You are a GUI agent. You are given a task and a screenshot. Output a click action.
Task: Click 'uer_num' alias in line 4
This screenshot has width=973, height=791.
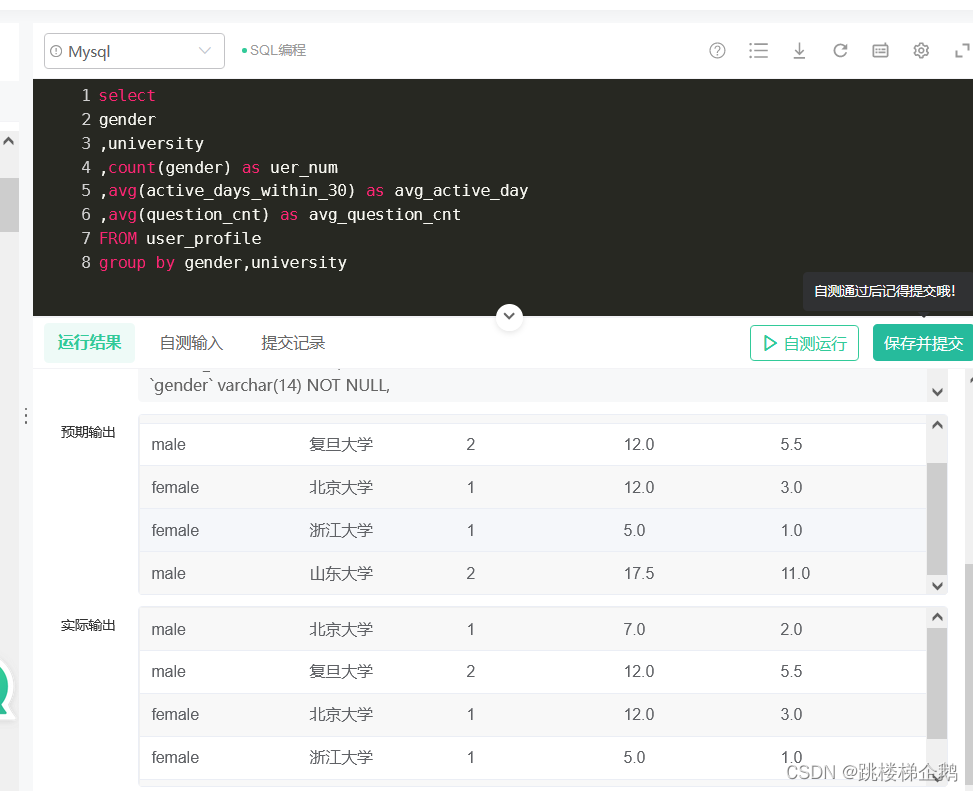pos(304,168)
